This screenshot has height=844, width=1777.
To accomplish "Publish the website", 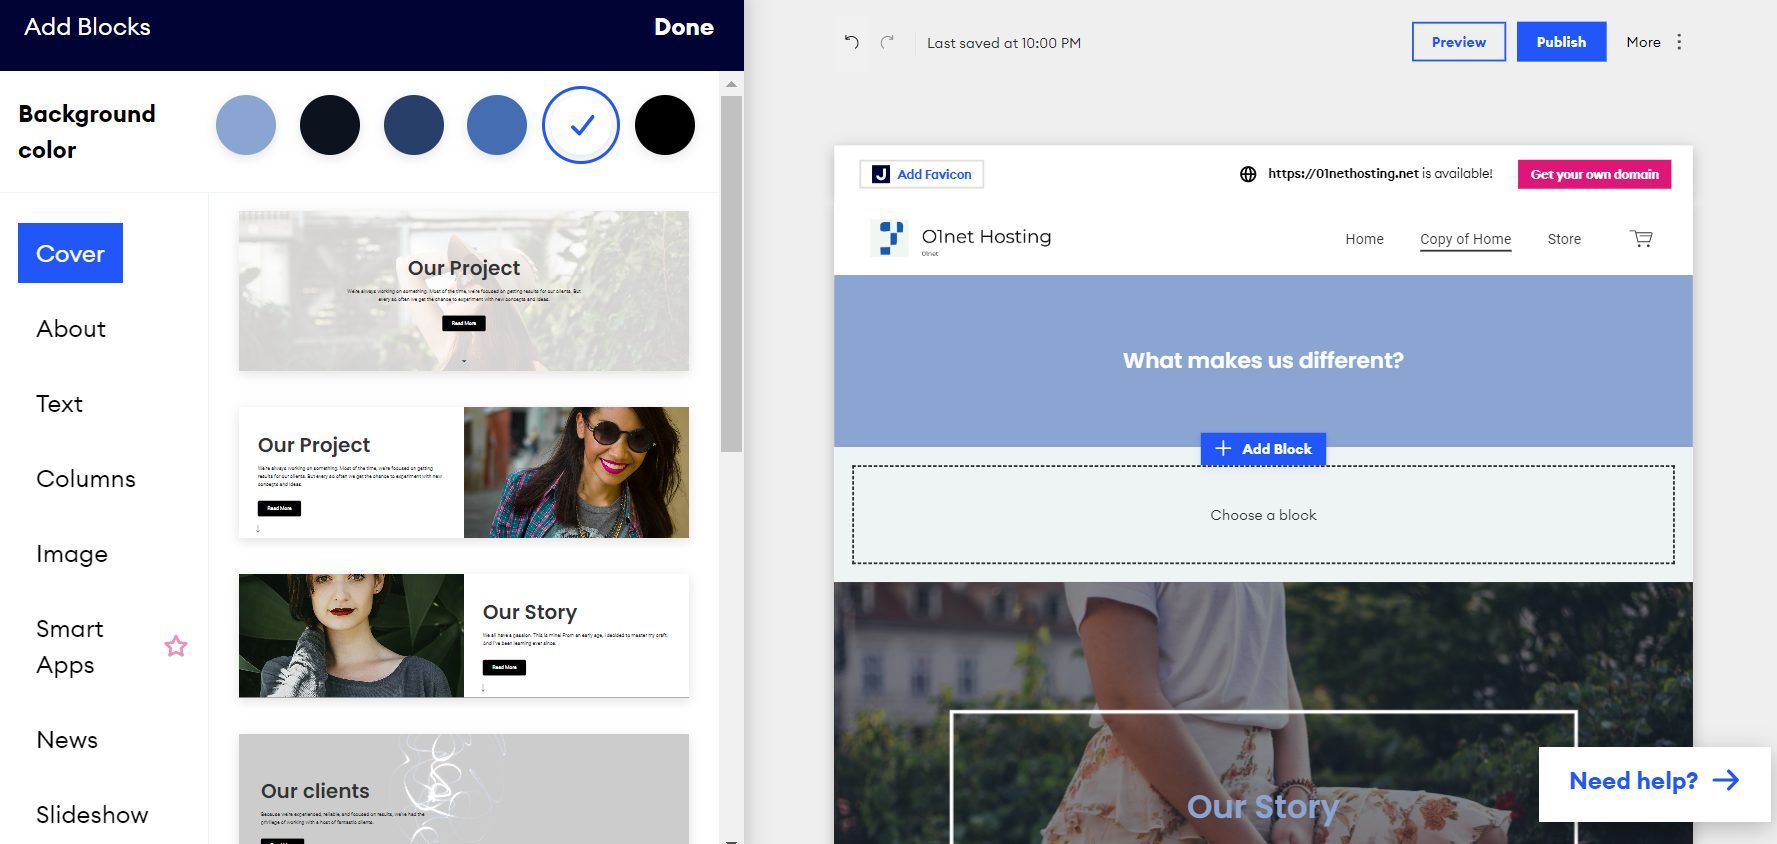I will (x=1562, y=42).
